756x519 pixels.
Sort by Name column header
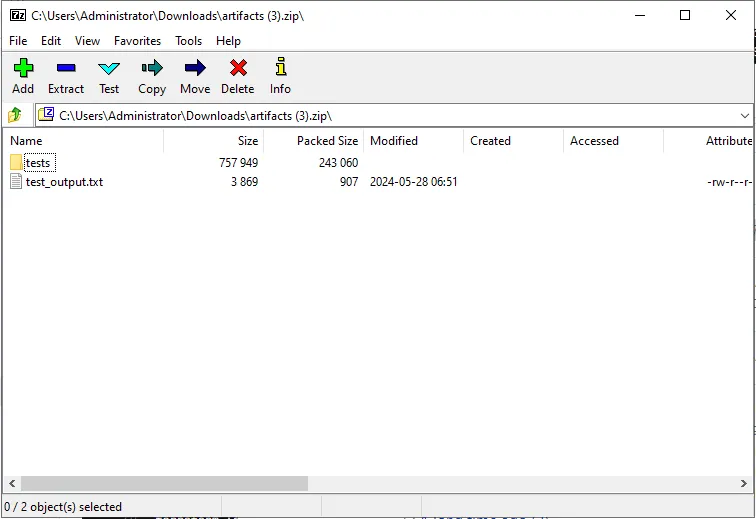click(26, 141)
